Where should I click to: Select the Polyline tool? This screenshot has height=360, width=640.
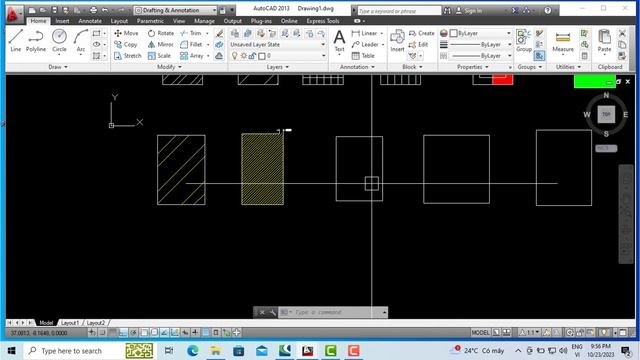pyautogui.click(x=36, y=41)
